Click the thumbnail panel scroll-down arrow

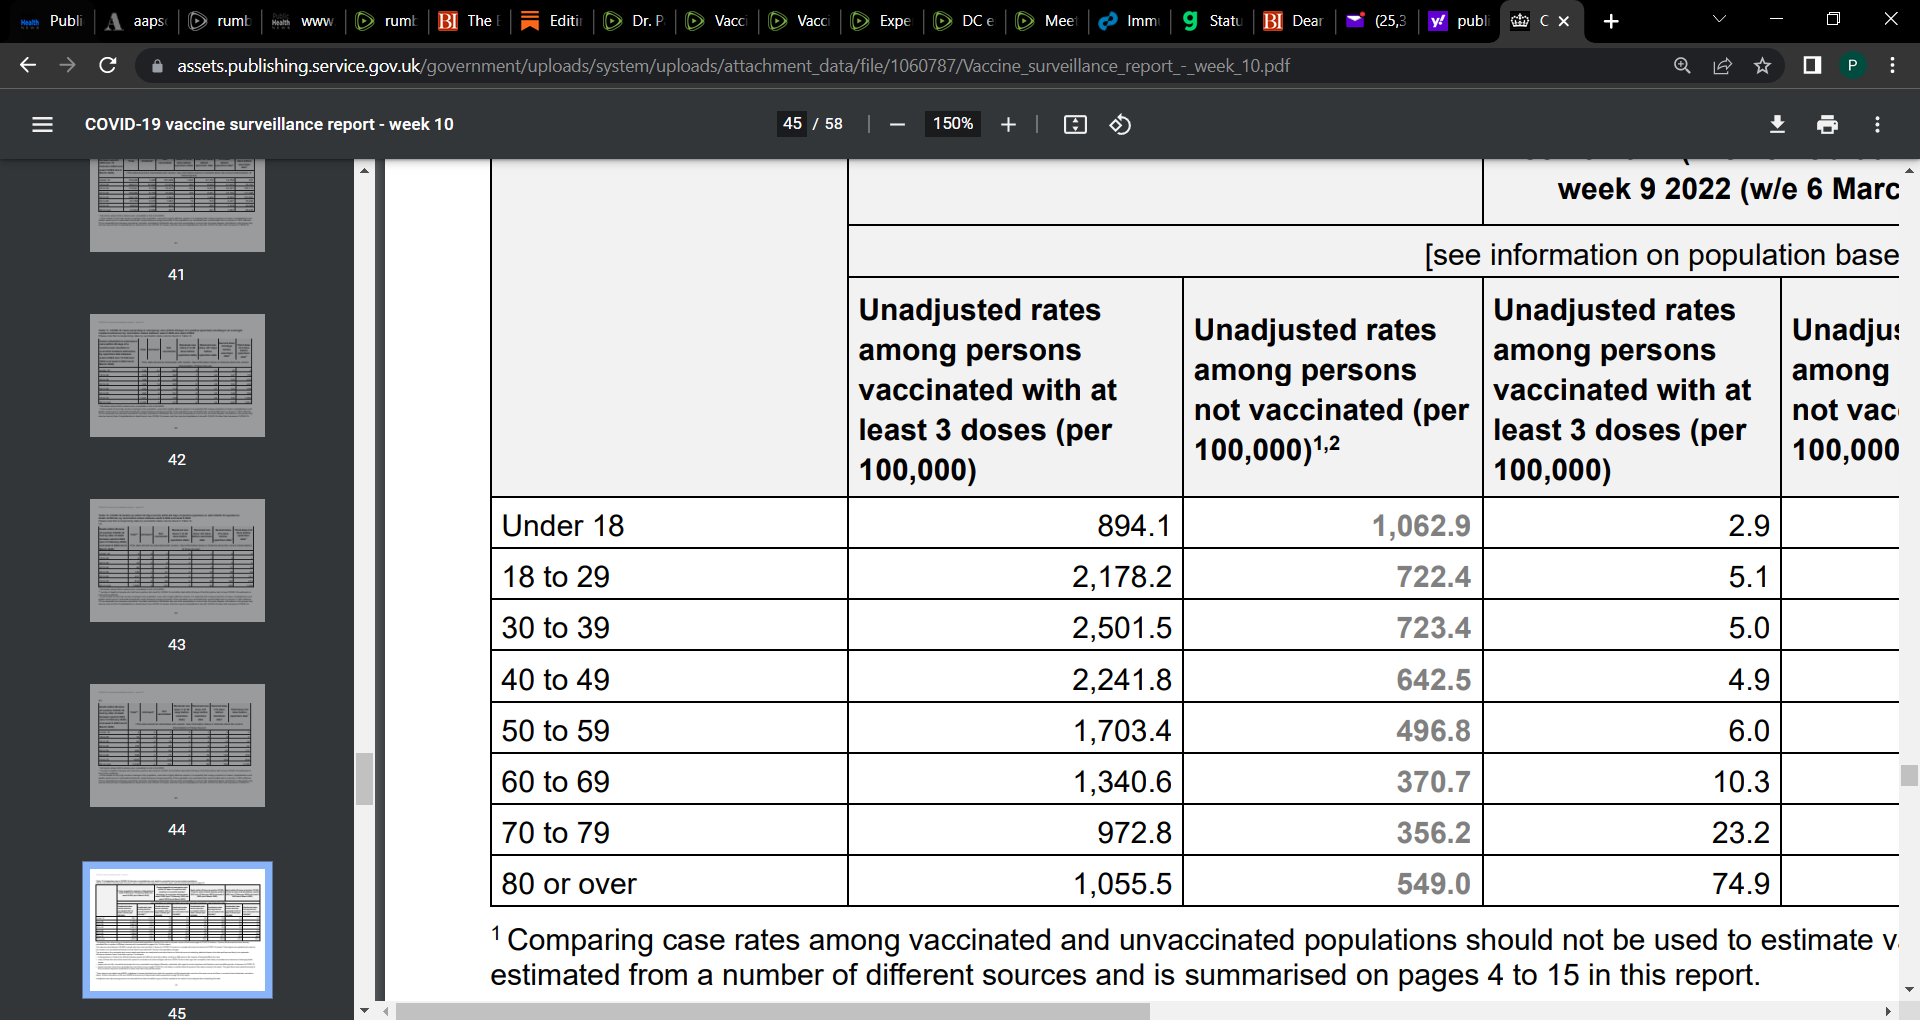pos(364,1010)
